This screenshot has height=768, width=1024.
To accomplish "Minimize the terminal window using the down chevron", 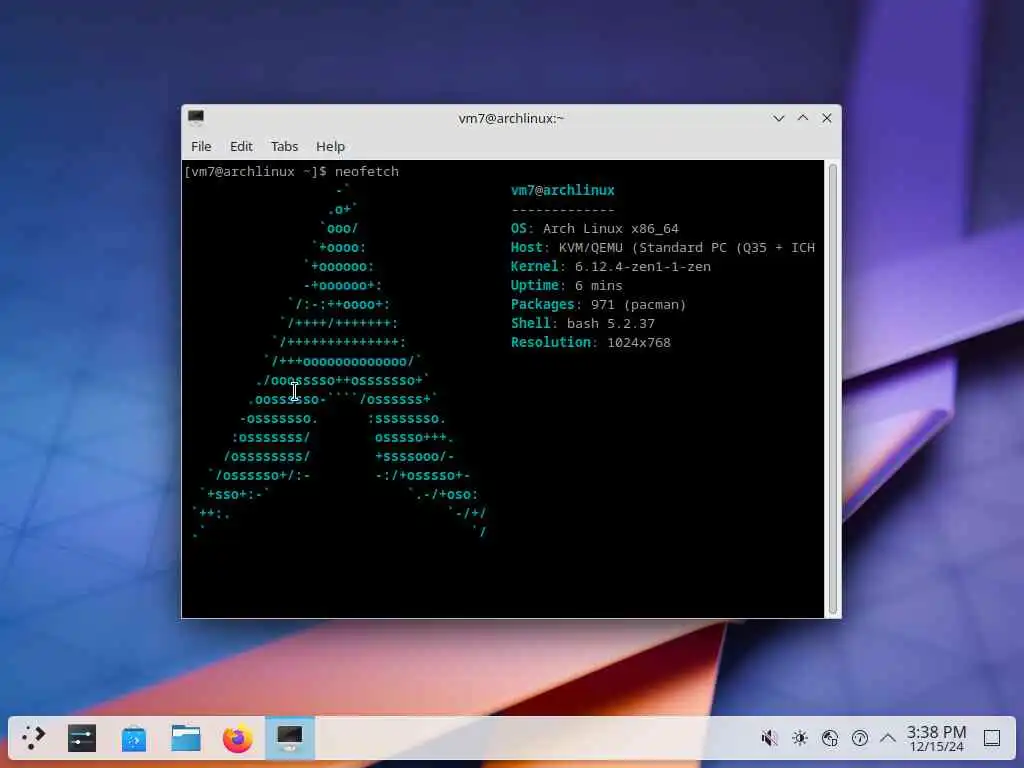I will (x=778, y=118).
